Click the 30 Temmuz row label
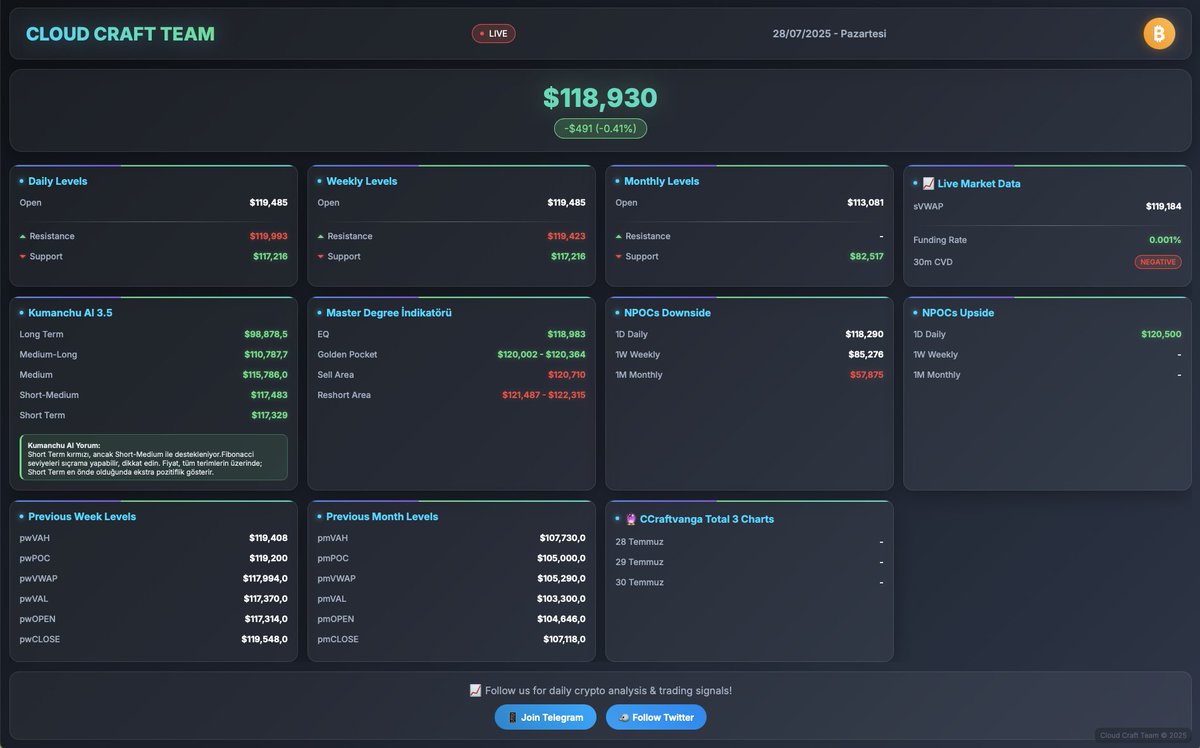 click(639, 582)
